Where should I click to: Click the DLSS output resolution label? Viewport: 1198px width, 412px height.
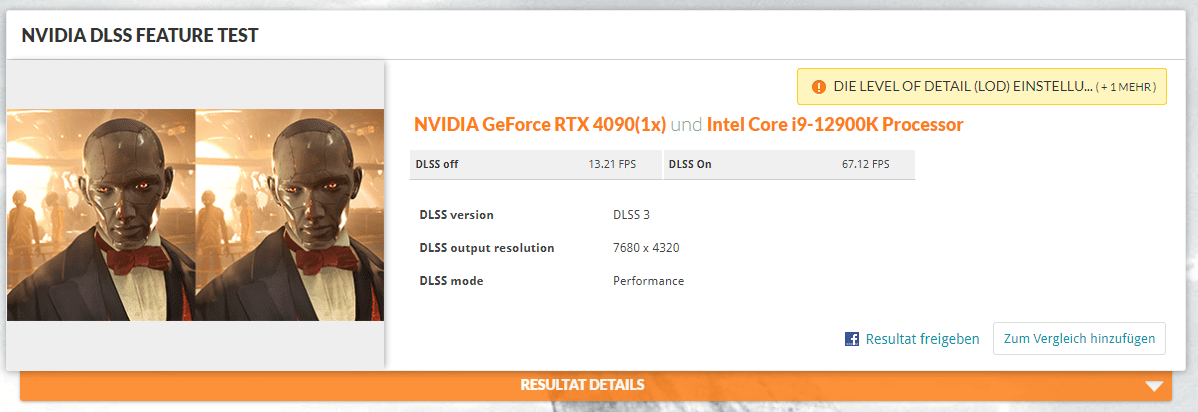[x=487, y=248]
